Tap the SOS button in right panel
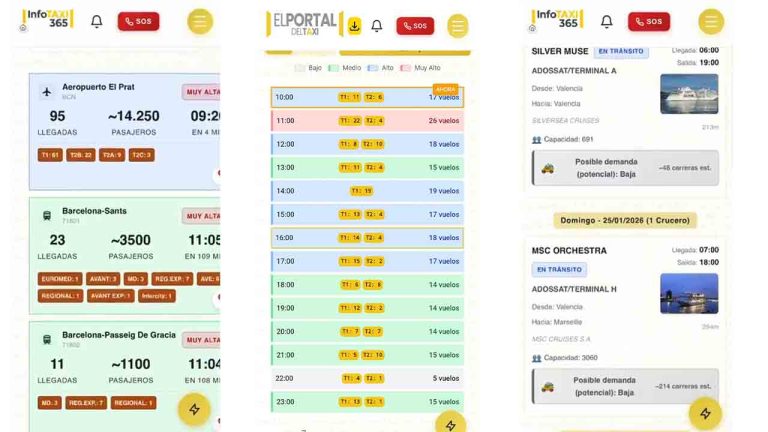 (648, 22)
